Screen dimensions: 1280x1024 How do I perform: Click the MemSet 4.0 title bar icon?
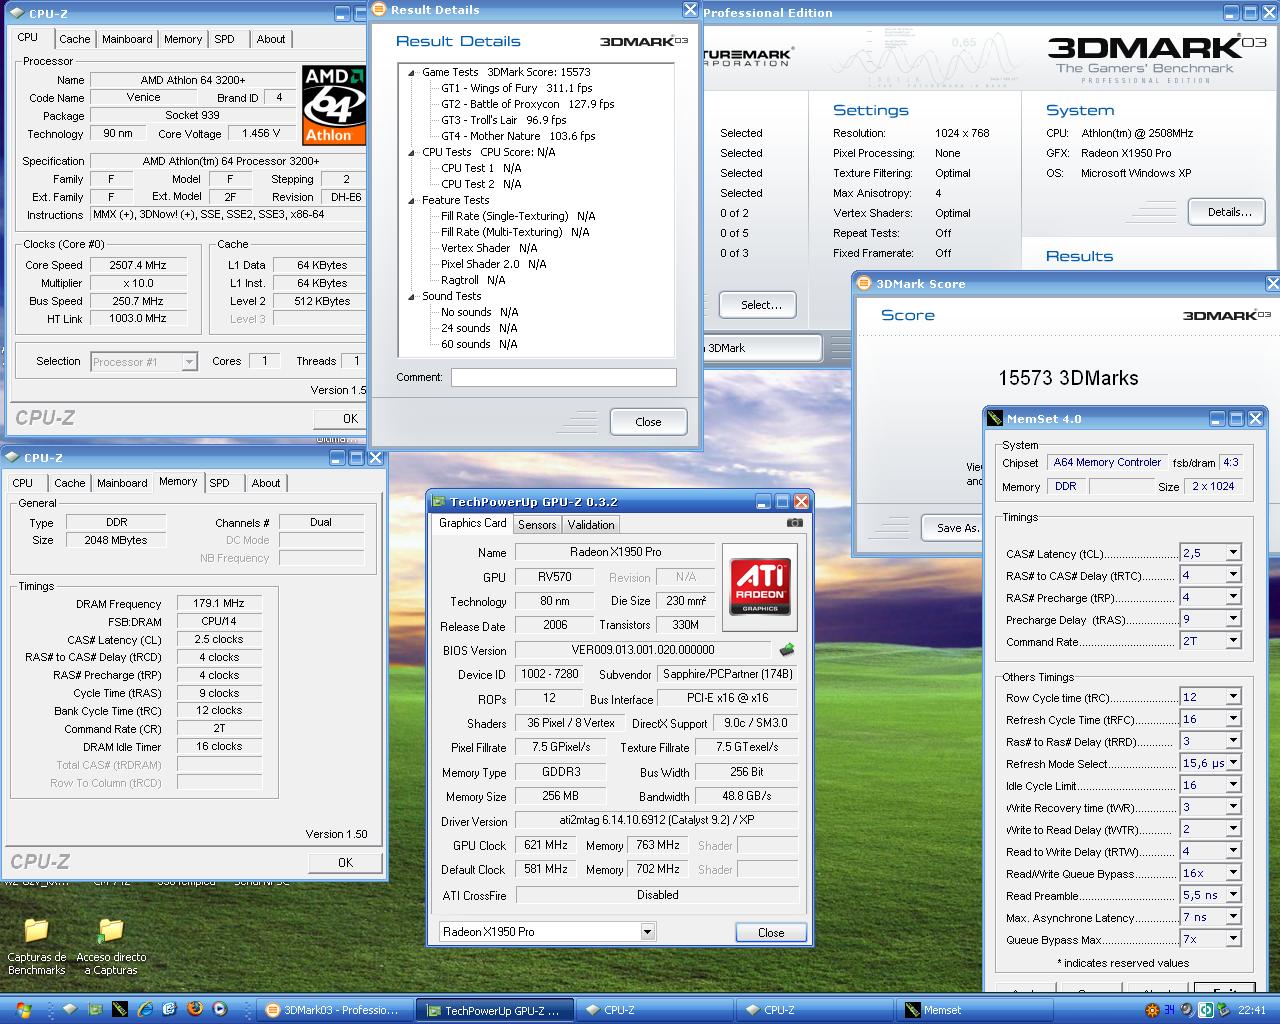click(x=995, y=419)
